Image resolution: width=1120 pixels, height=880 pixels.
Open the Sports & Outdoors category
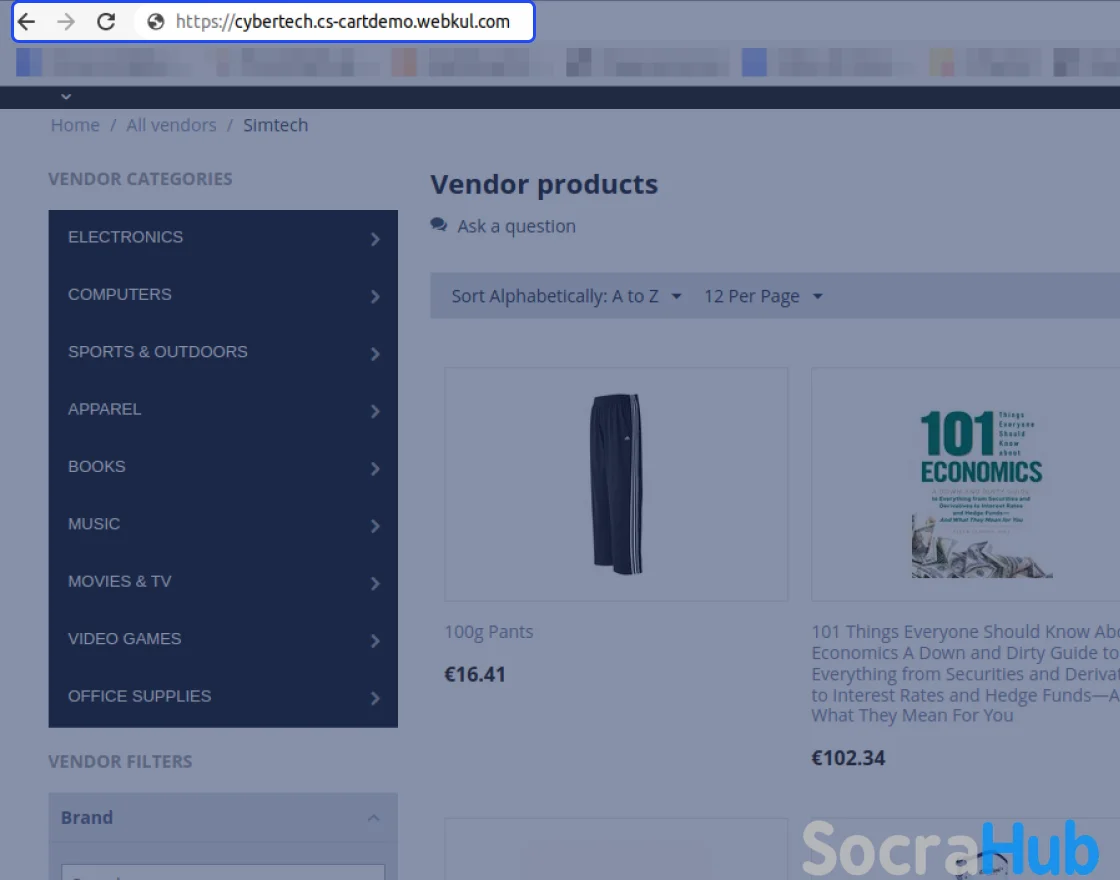(x=158, y=352)
